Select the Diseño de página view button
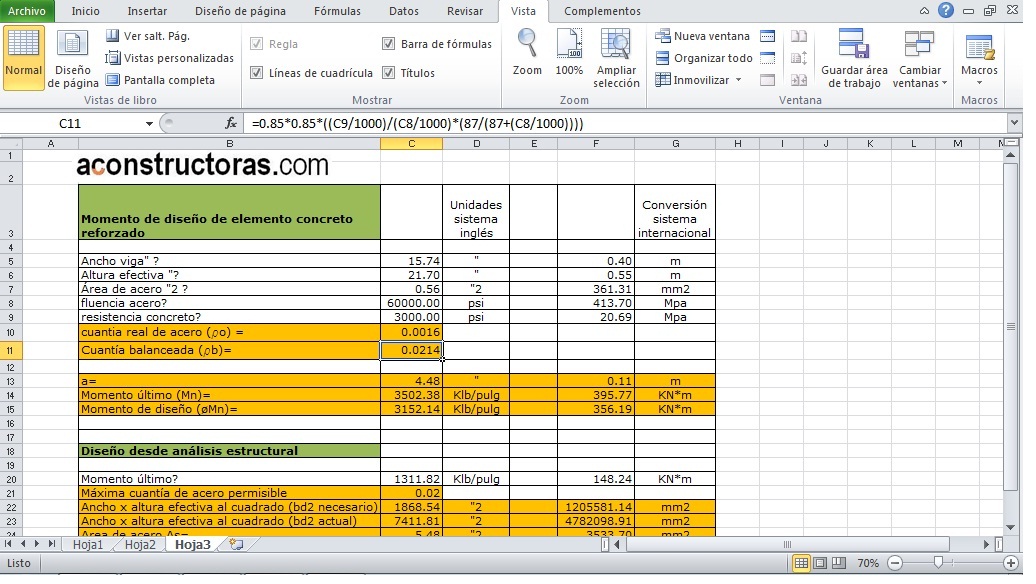The image size is (1036, 584). pyautogui.click(x=73, y=58)
